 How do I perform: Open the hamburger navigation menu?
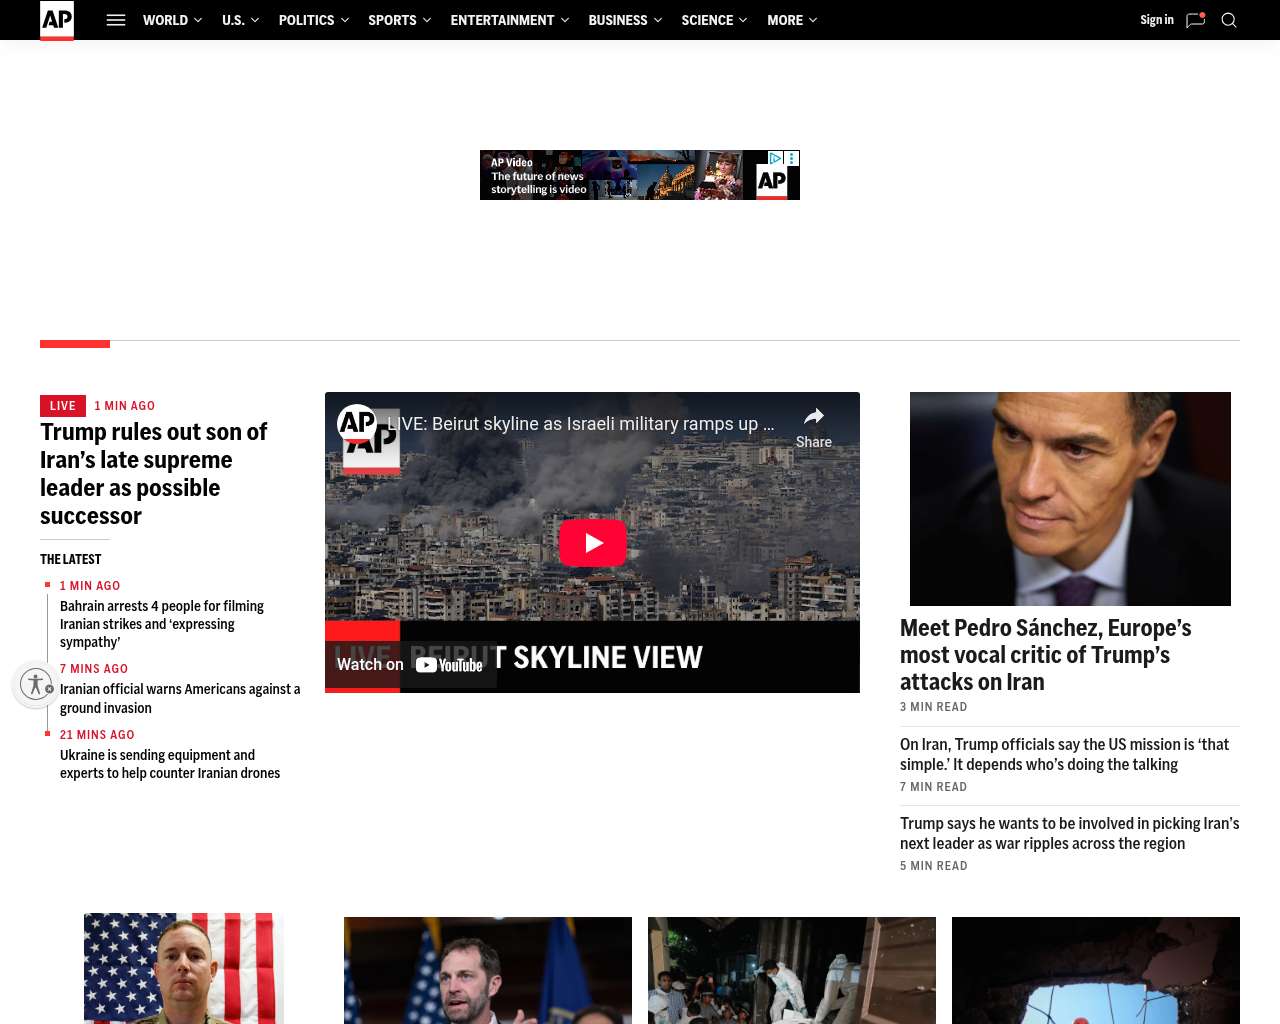coord(116,20)
